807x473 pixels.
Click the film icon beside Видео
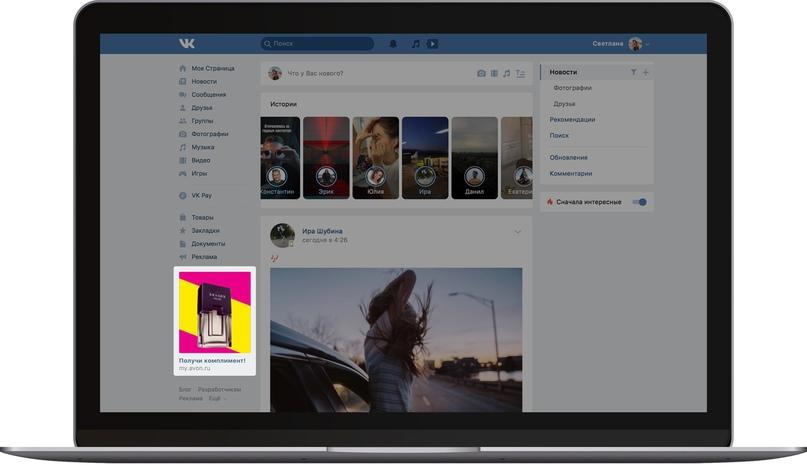coord(183,160)
